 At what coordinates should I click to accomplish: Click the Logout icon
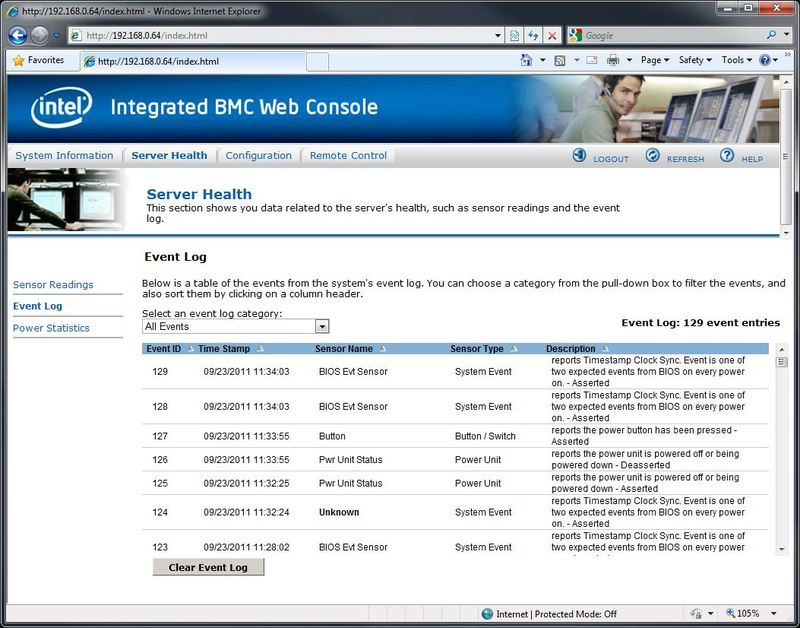tap(579, 156)
